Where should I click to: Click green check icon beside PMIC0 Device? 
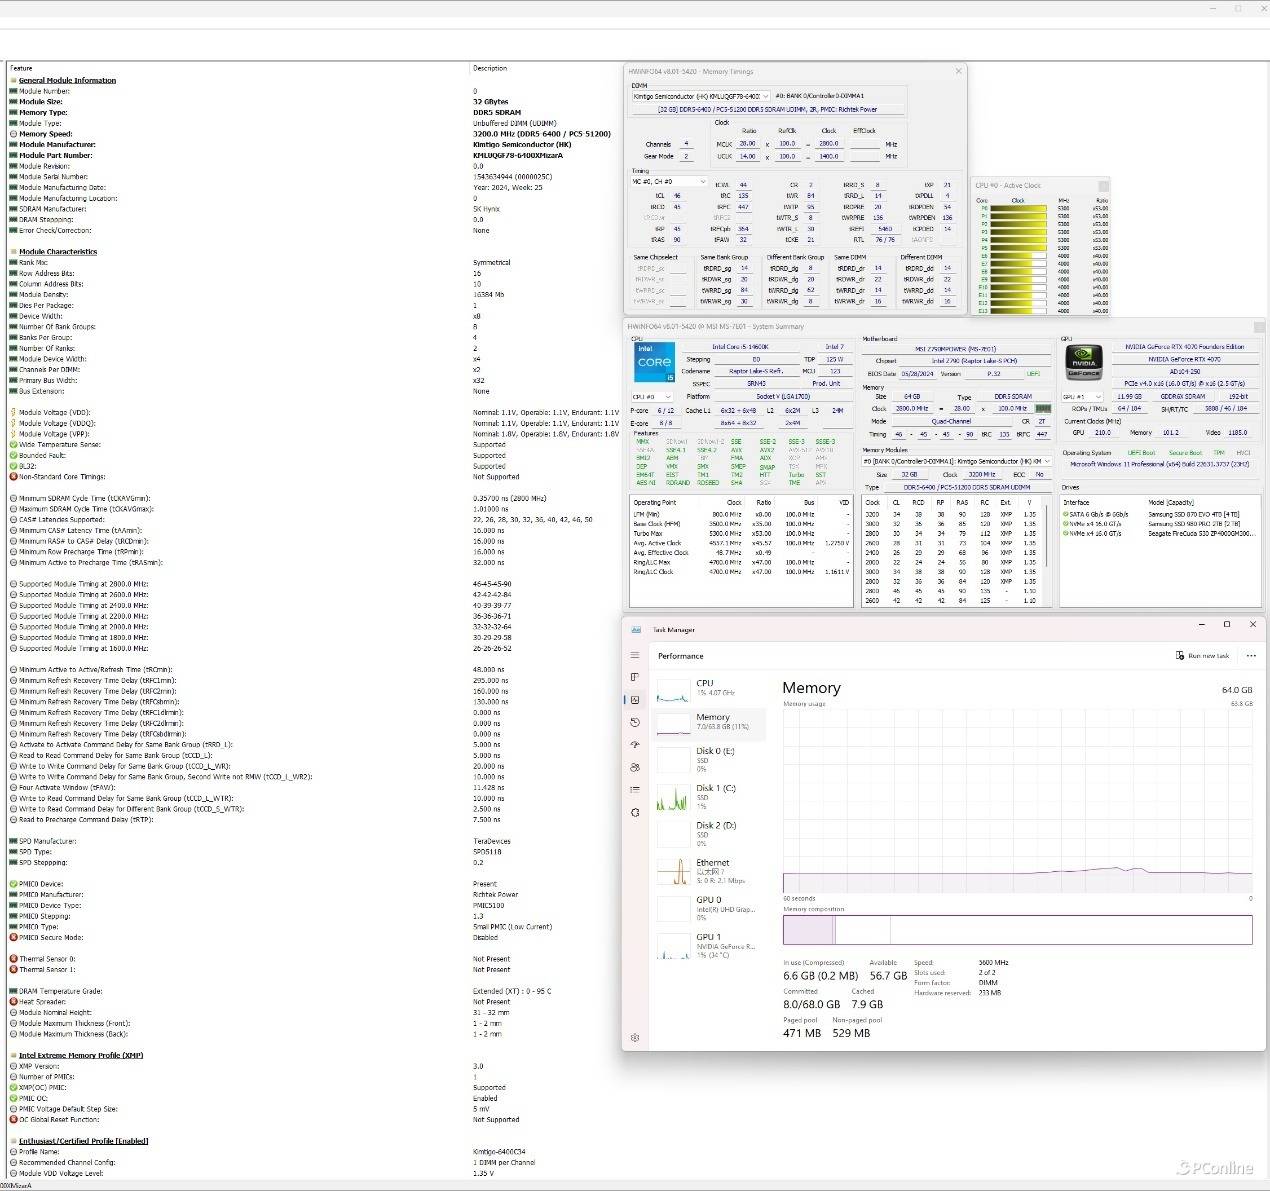(13, 884)
